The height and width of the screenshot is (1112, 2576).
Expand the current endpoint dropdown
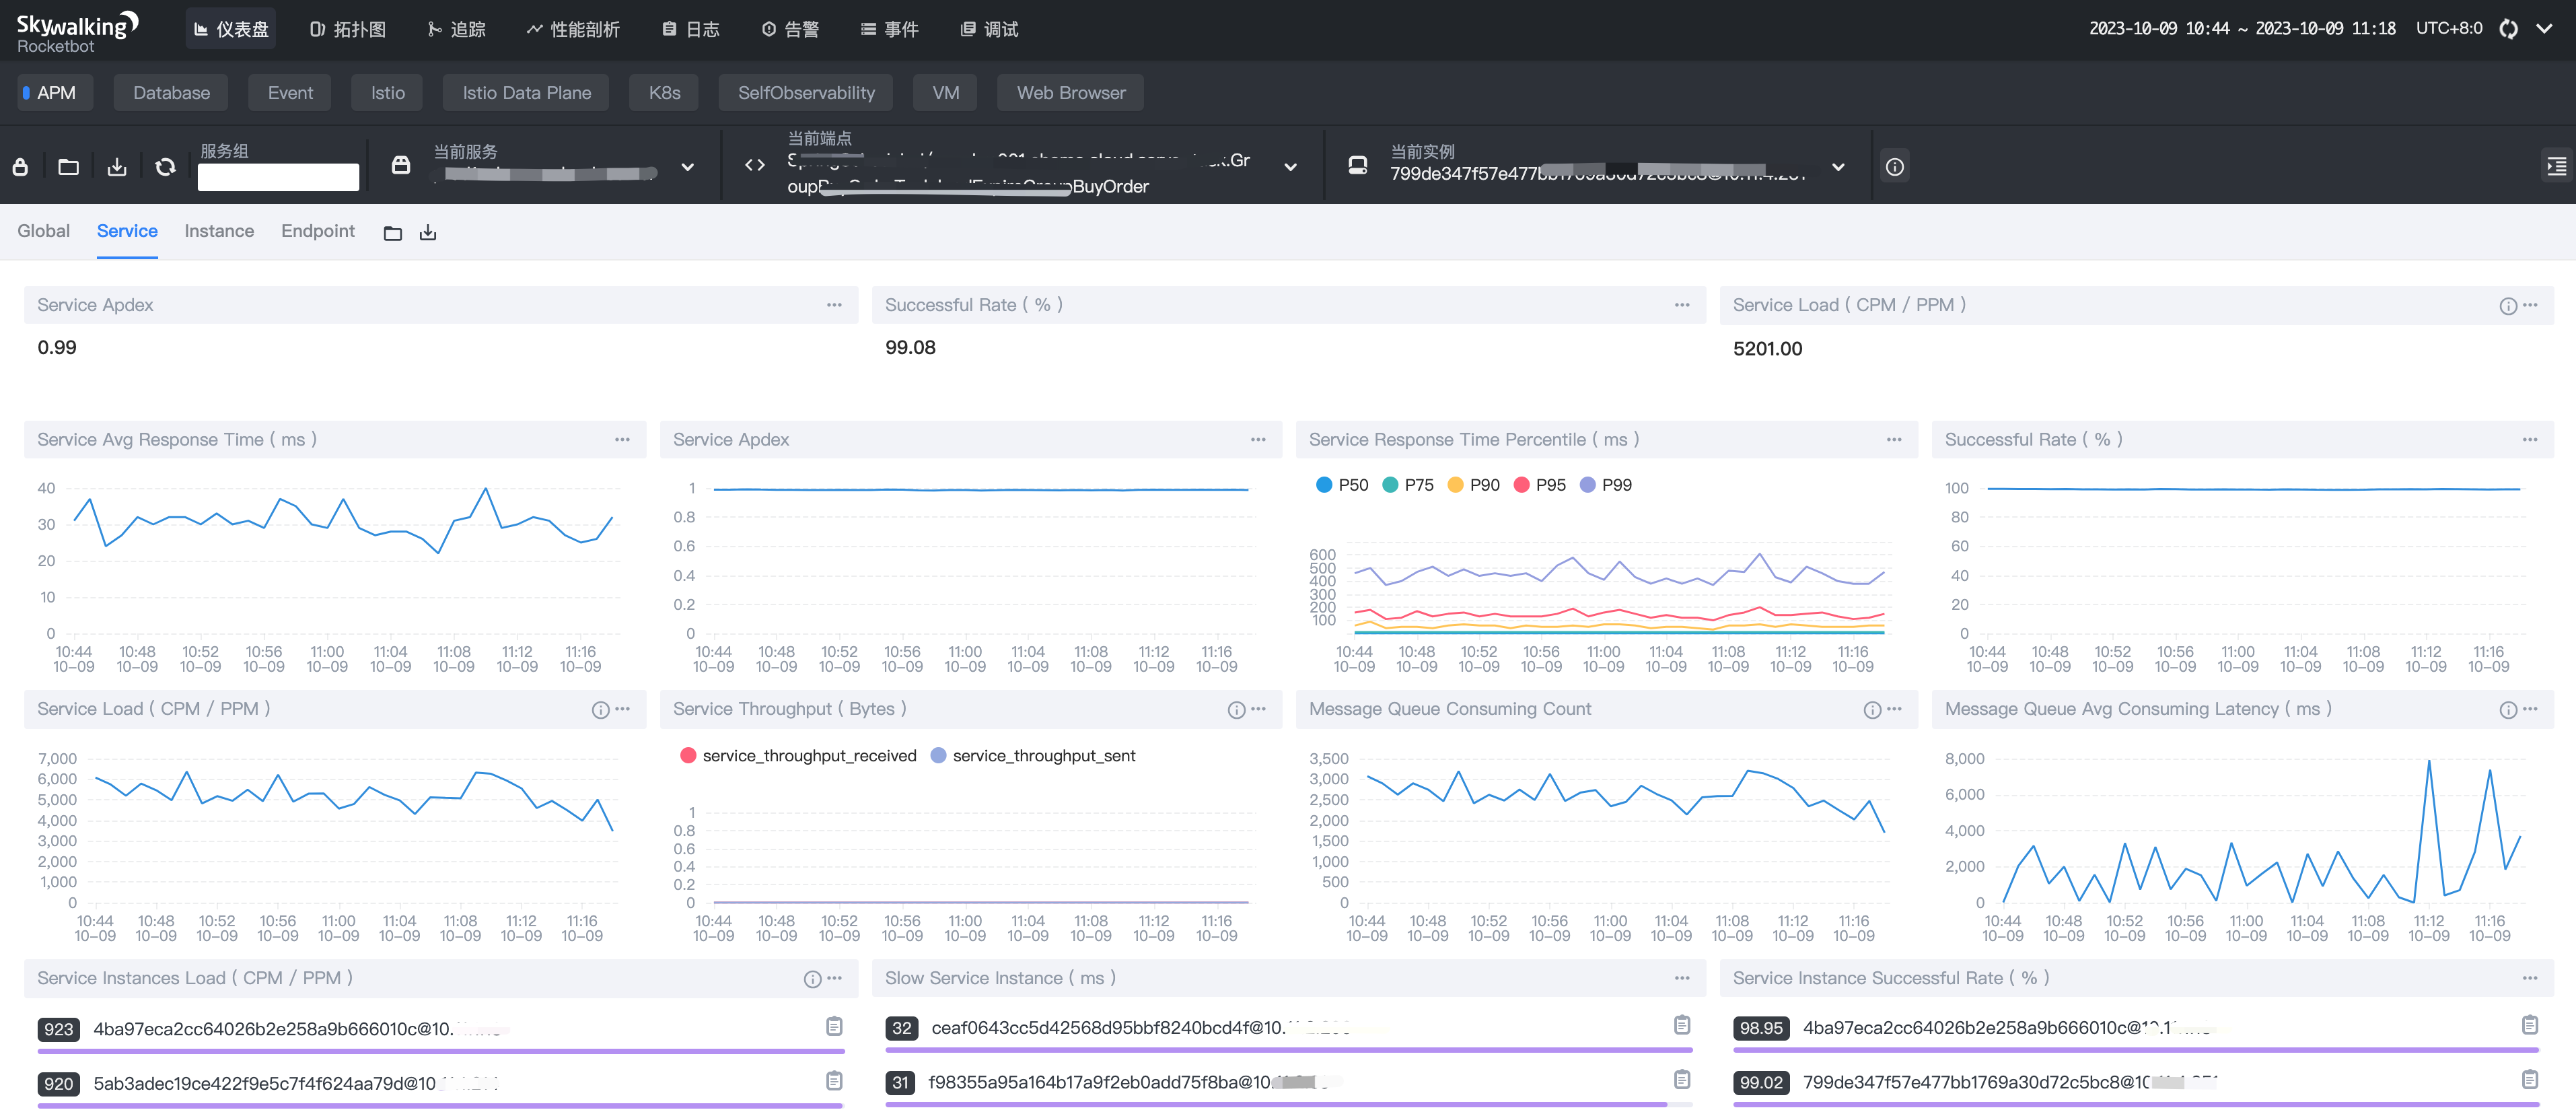pos(1290,167)
